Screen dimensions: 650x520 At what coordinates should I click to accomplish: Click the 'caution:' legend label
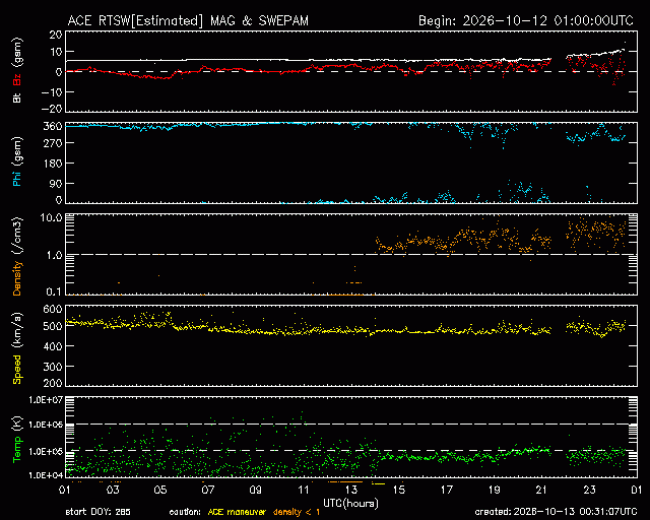pos(185,512)
